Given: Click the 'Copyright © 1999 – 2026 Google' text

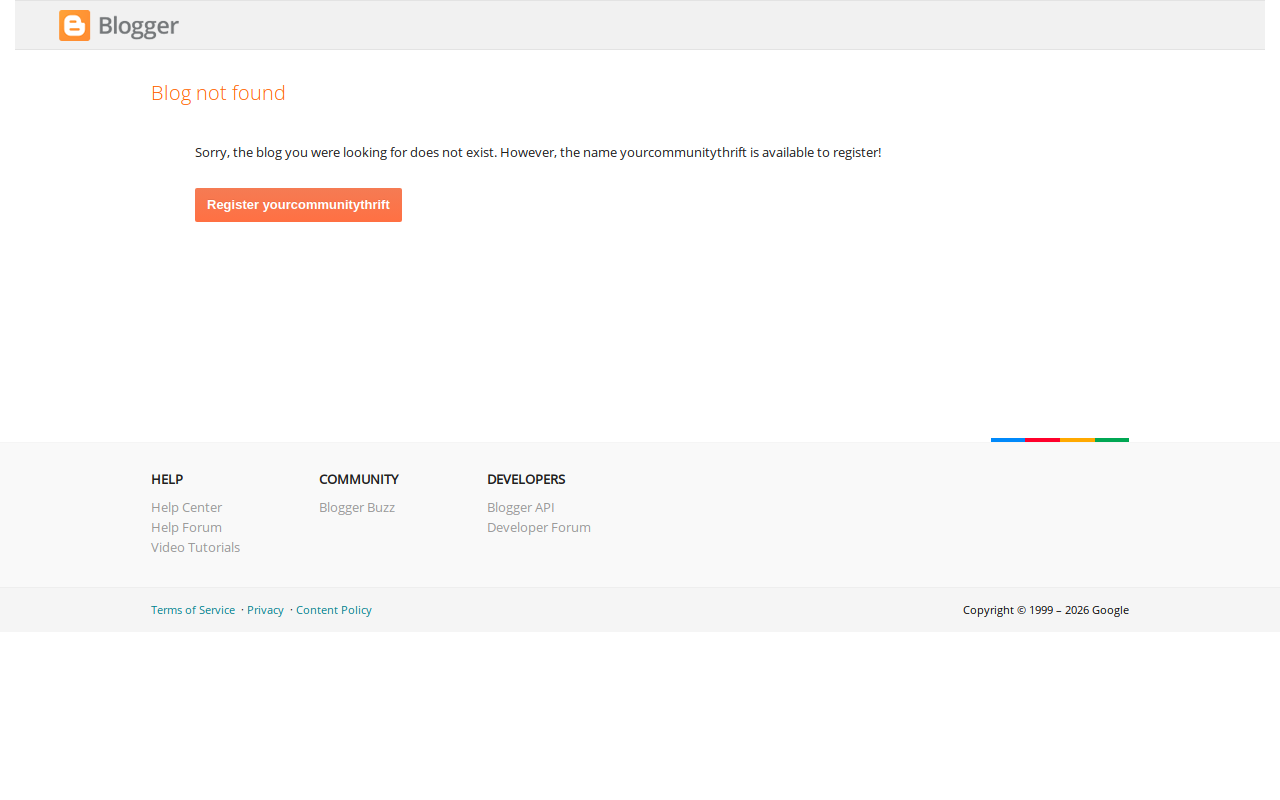Looking at the screenshot, I should click(1046, 610).
